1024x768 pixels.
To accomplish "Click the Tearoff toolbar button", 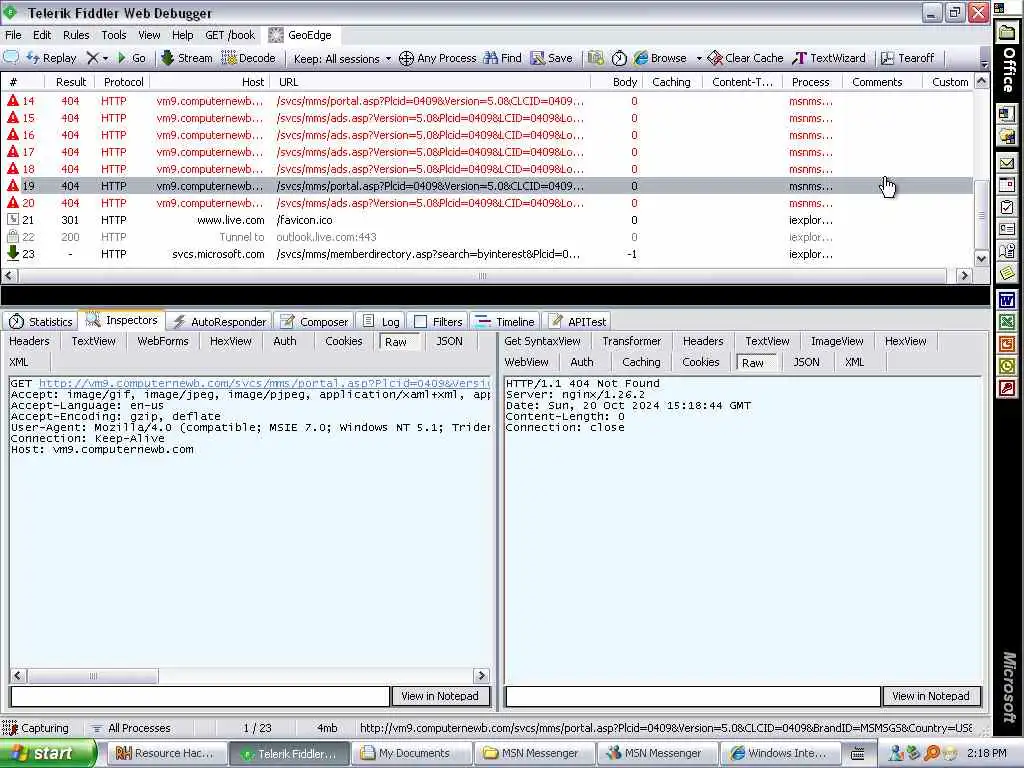I will coord(907,58).
